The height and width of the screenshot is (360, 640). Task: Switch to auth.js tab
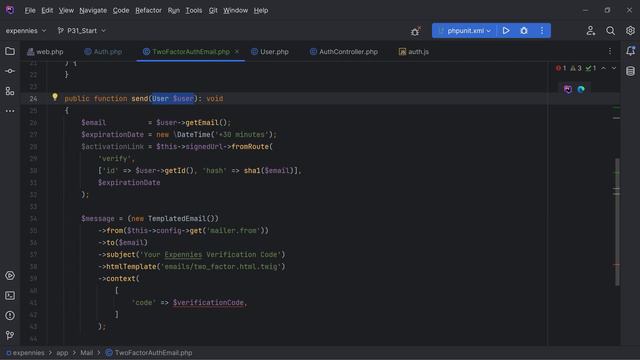[x=414, y=52]
